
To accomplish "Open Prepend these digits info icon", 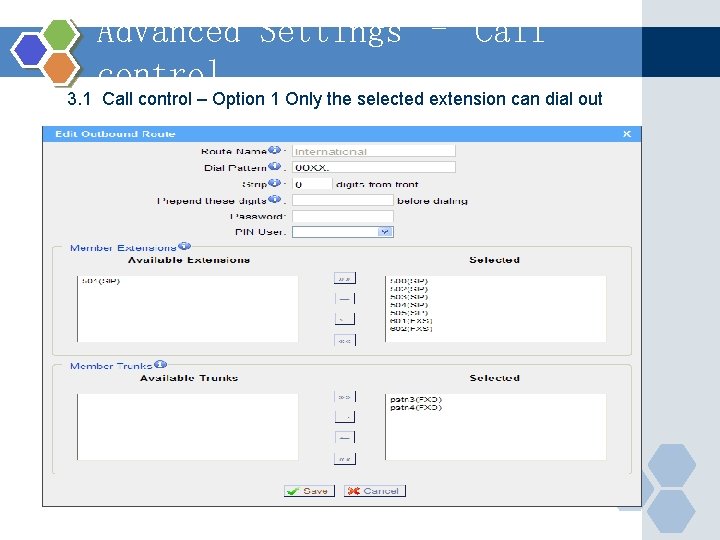I will 274,199.
